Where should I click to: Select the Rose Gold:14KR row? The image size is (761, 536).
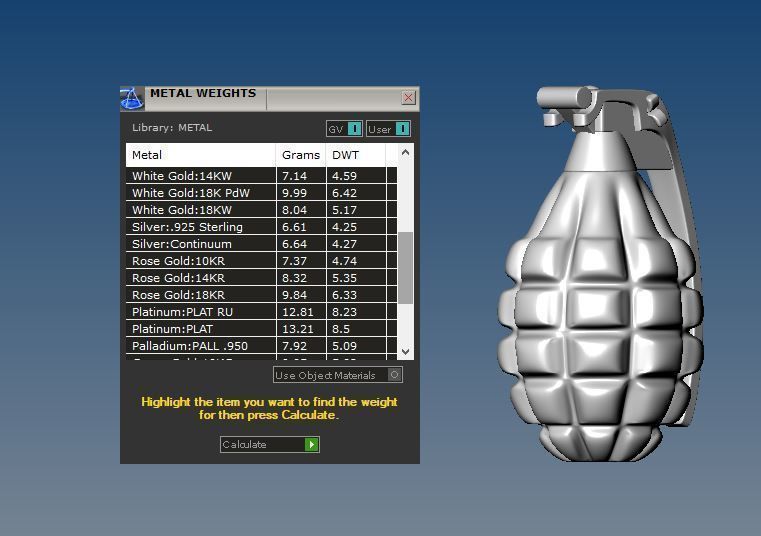pyautogui.click(x=261, y=278)
